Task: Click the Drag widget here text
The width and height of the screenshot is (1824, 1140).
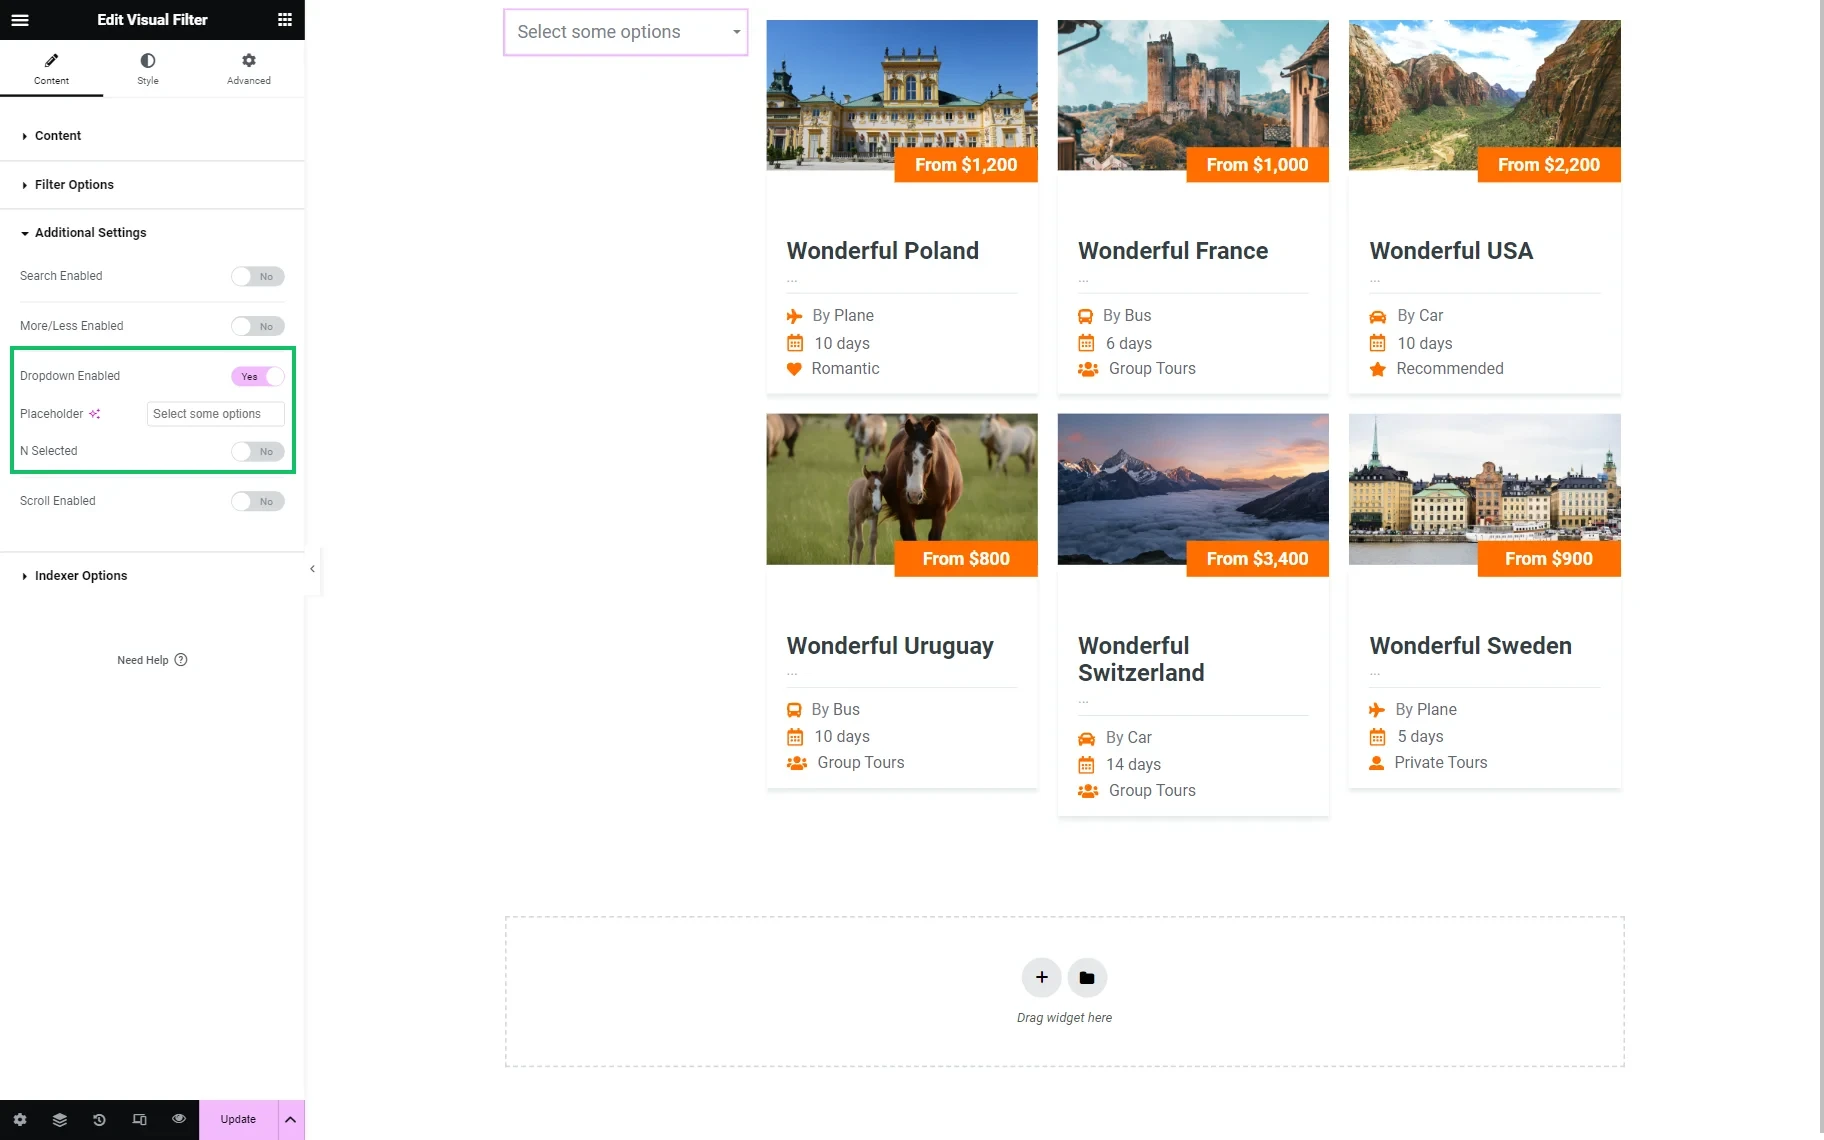Action: 1064,1018
